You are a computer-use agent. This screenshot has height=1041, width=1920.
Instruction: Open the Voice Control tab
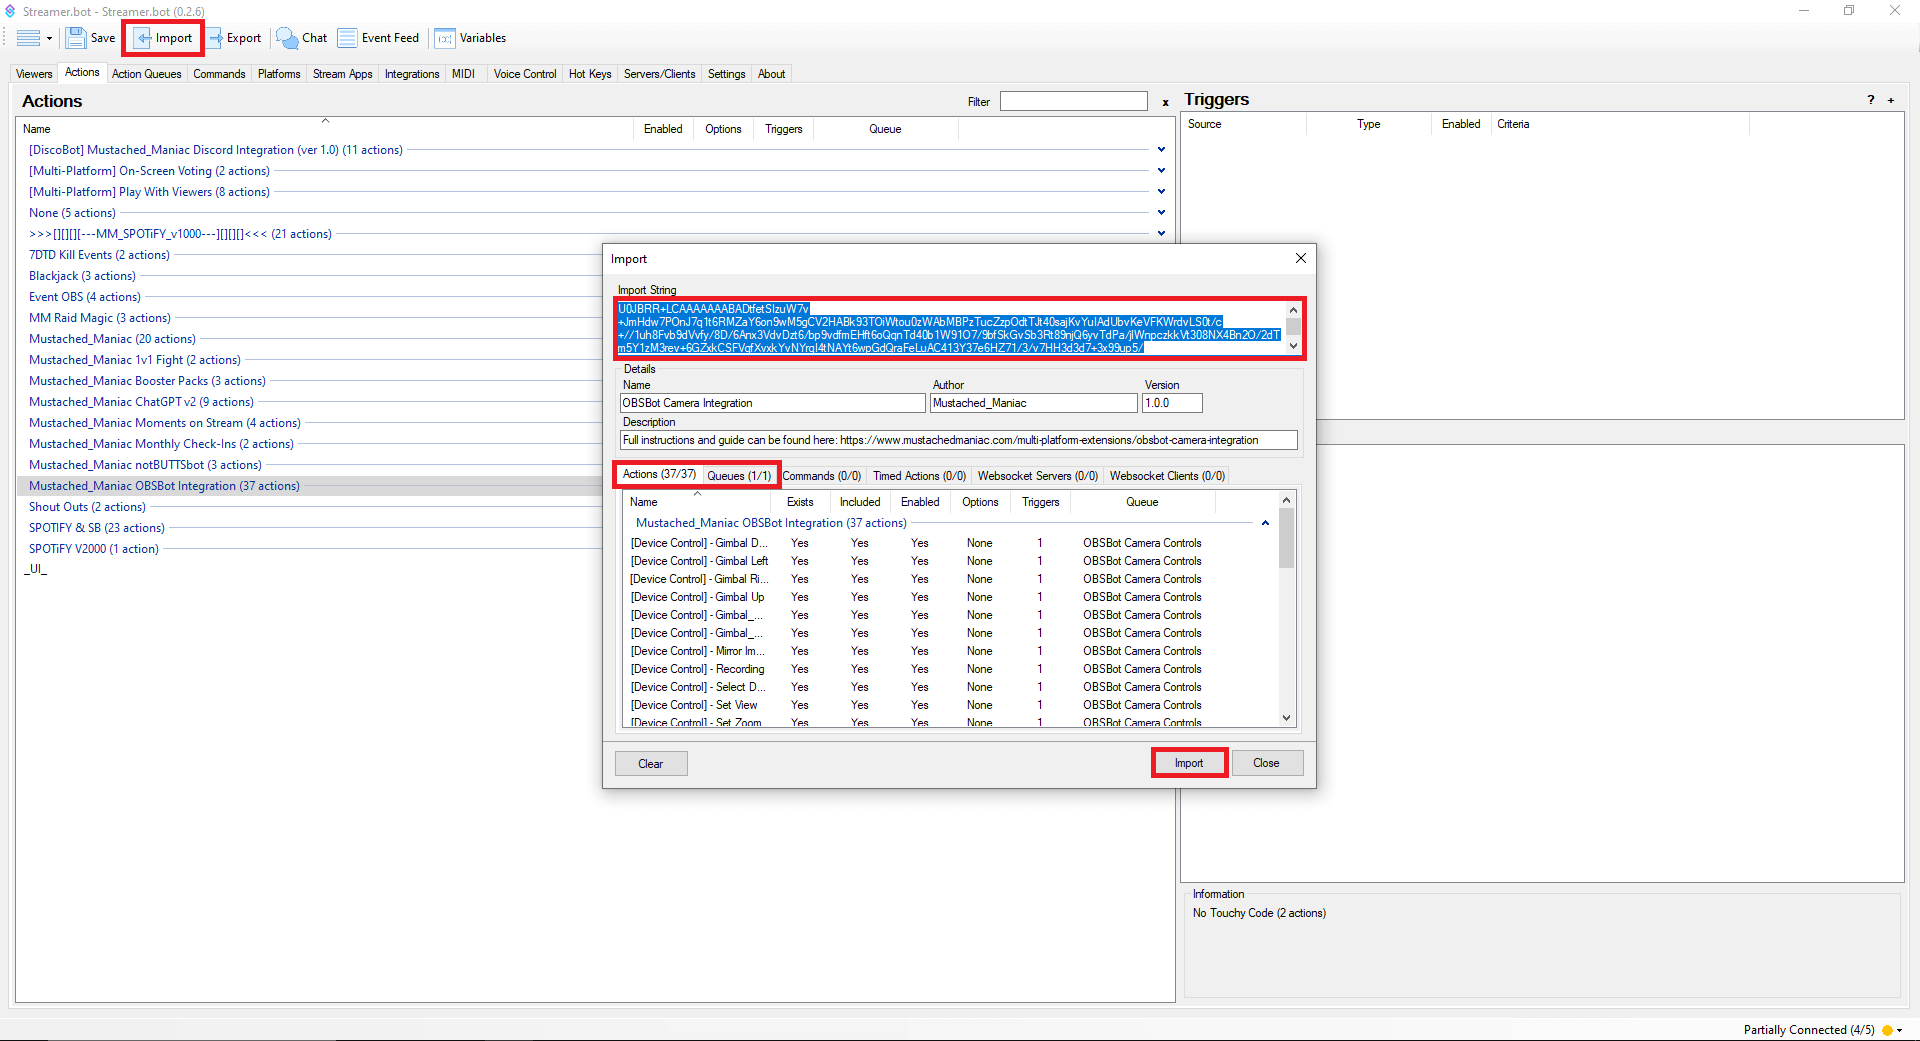pos(524,74)
